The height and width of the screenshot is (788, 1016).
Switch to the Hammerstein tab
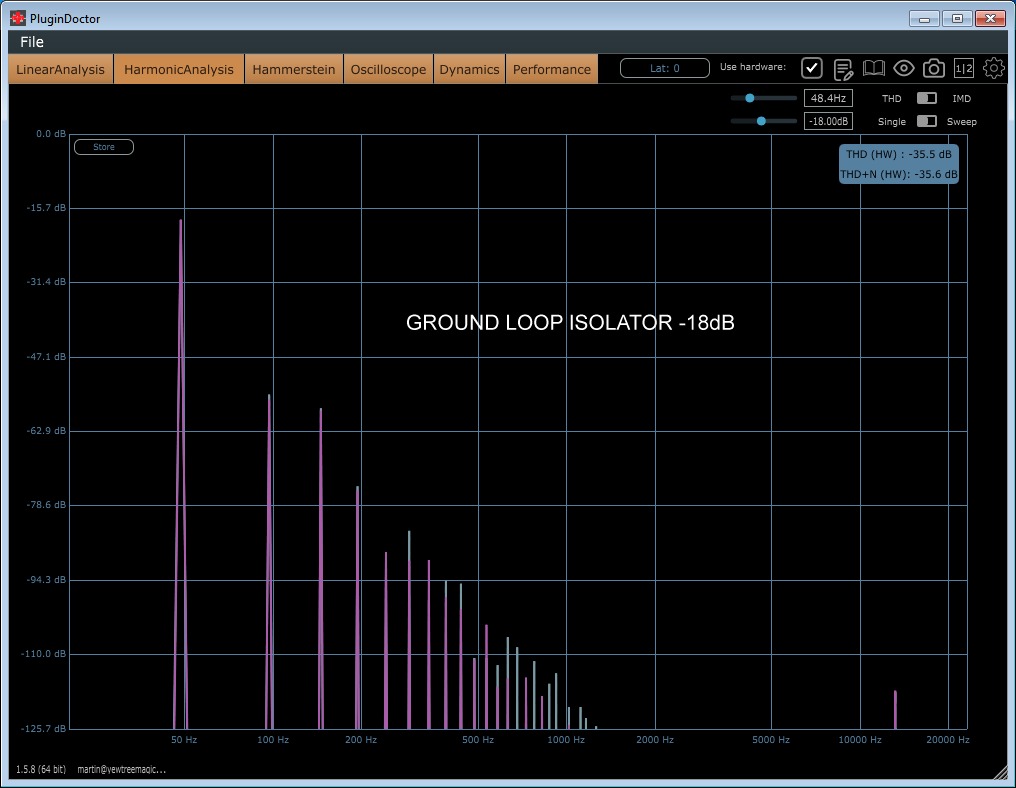click(294, 69)
